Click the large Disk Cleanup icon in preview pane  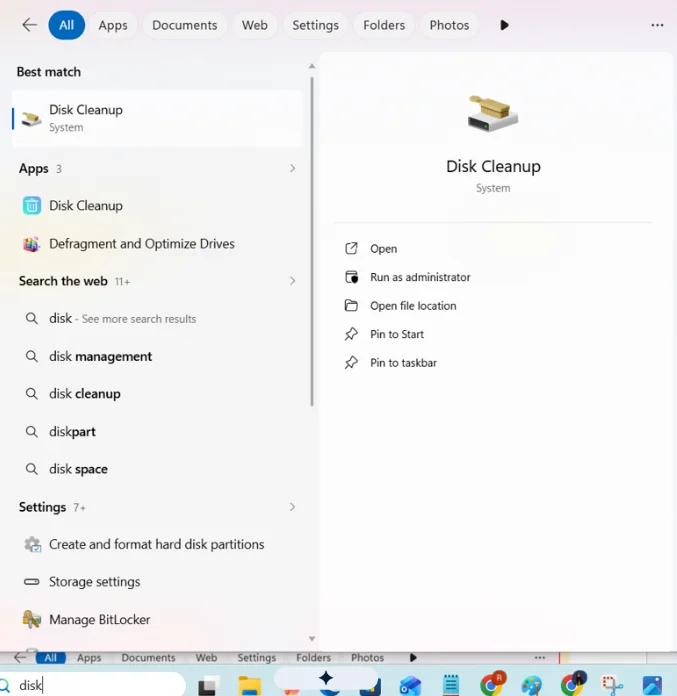493,114
